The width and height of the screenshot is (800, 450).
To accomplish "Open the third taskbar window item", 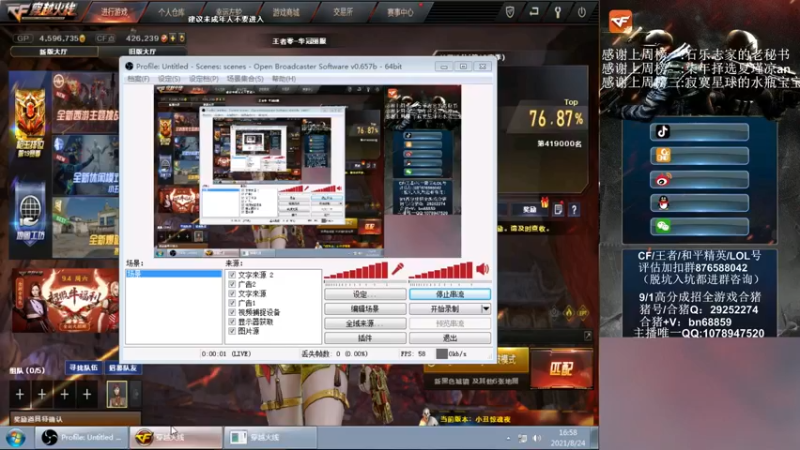I will tap(270, 437).
